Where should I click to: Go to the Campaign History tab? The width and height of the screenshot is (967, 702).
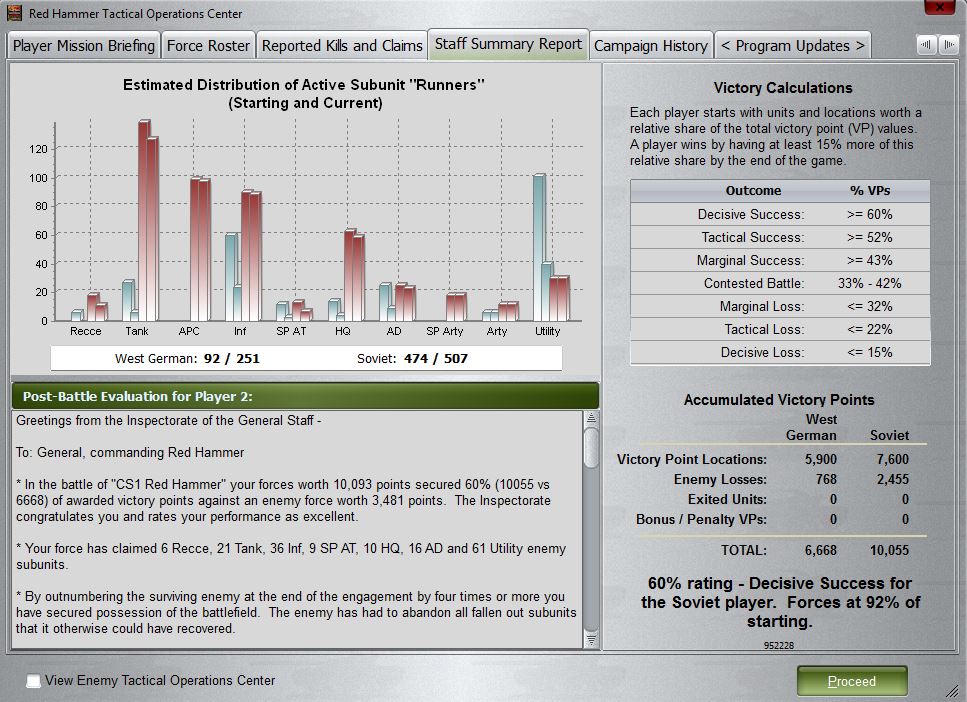pos(651,46)
